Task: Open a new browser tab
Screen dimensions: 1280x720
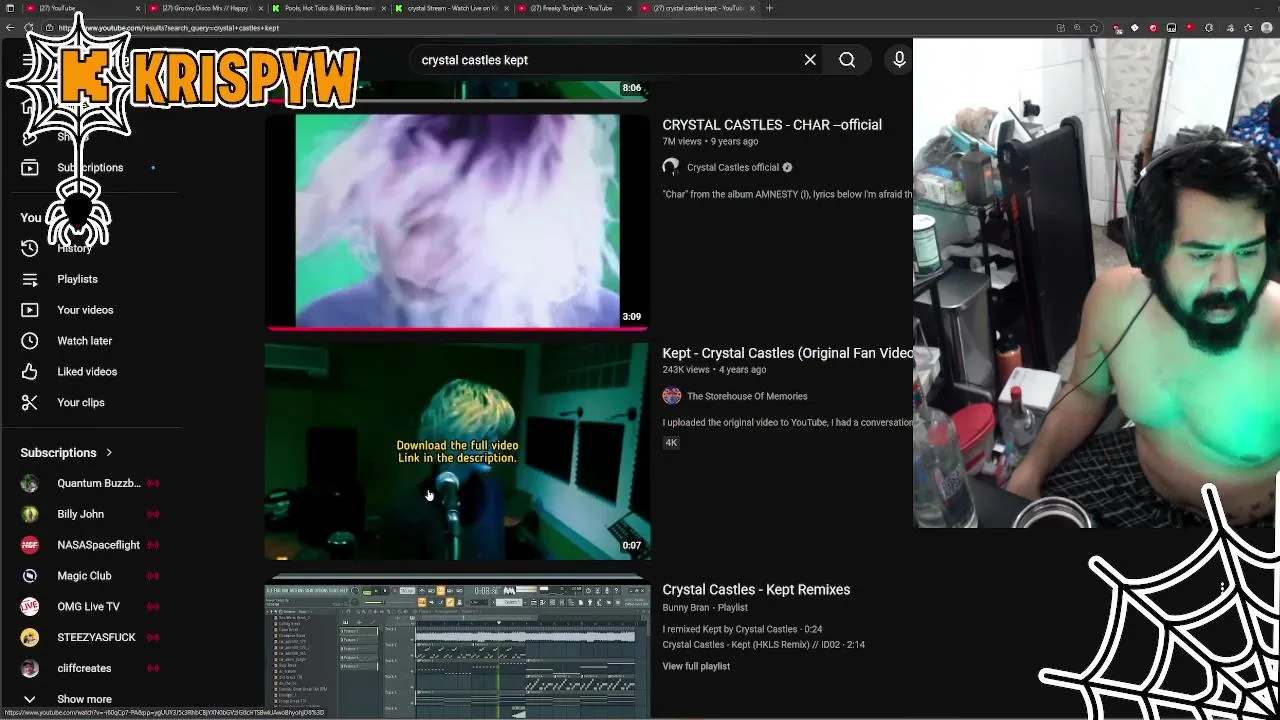Action: 769,8
